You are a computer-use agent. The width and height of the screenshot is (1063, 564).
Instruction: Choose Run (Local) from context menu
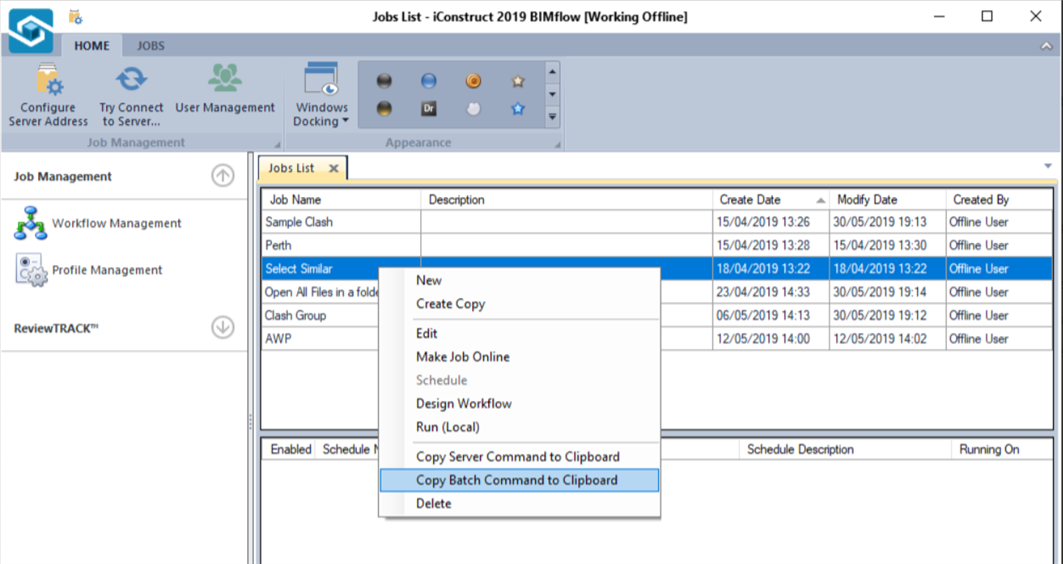coord(519,427)
